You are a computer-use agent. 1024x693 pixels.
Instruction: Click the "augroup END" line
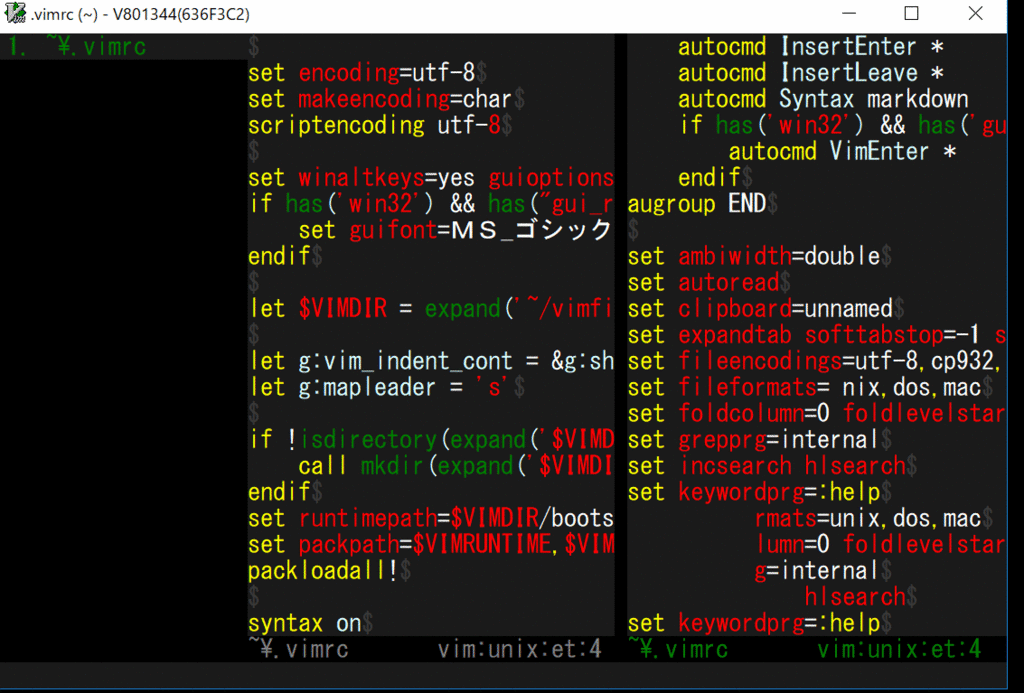point(703,204)
